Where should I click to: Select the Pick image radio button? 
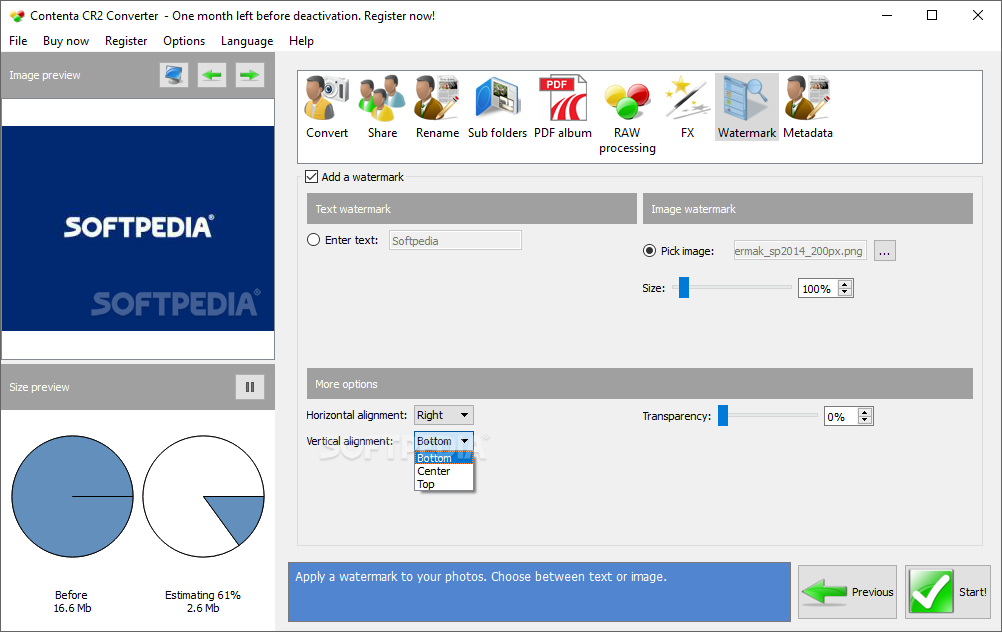649,251
